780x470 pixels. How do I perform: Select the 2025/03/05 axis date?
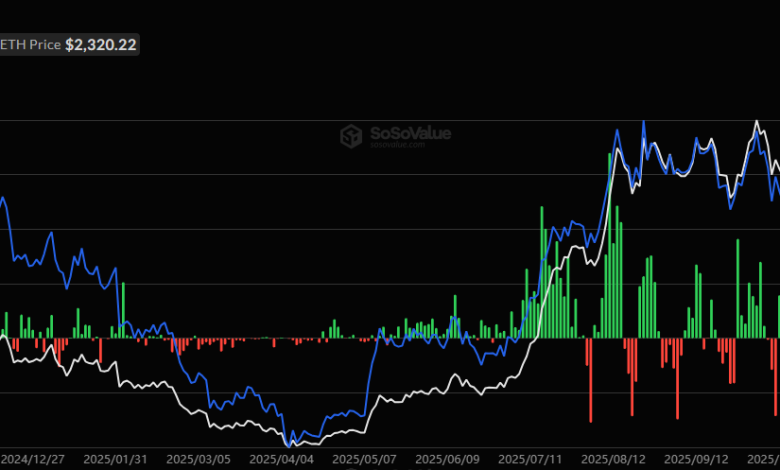[201, 458]
